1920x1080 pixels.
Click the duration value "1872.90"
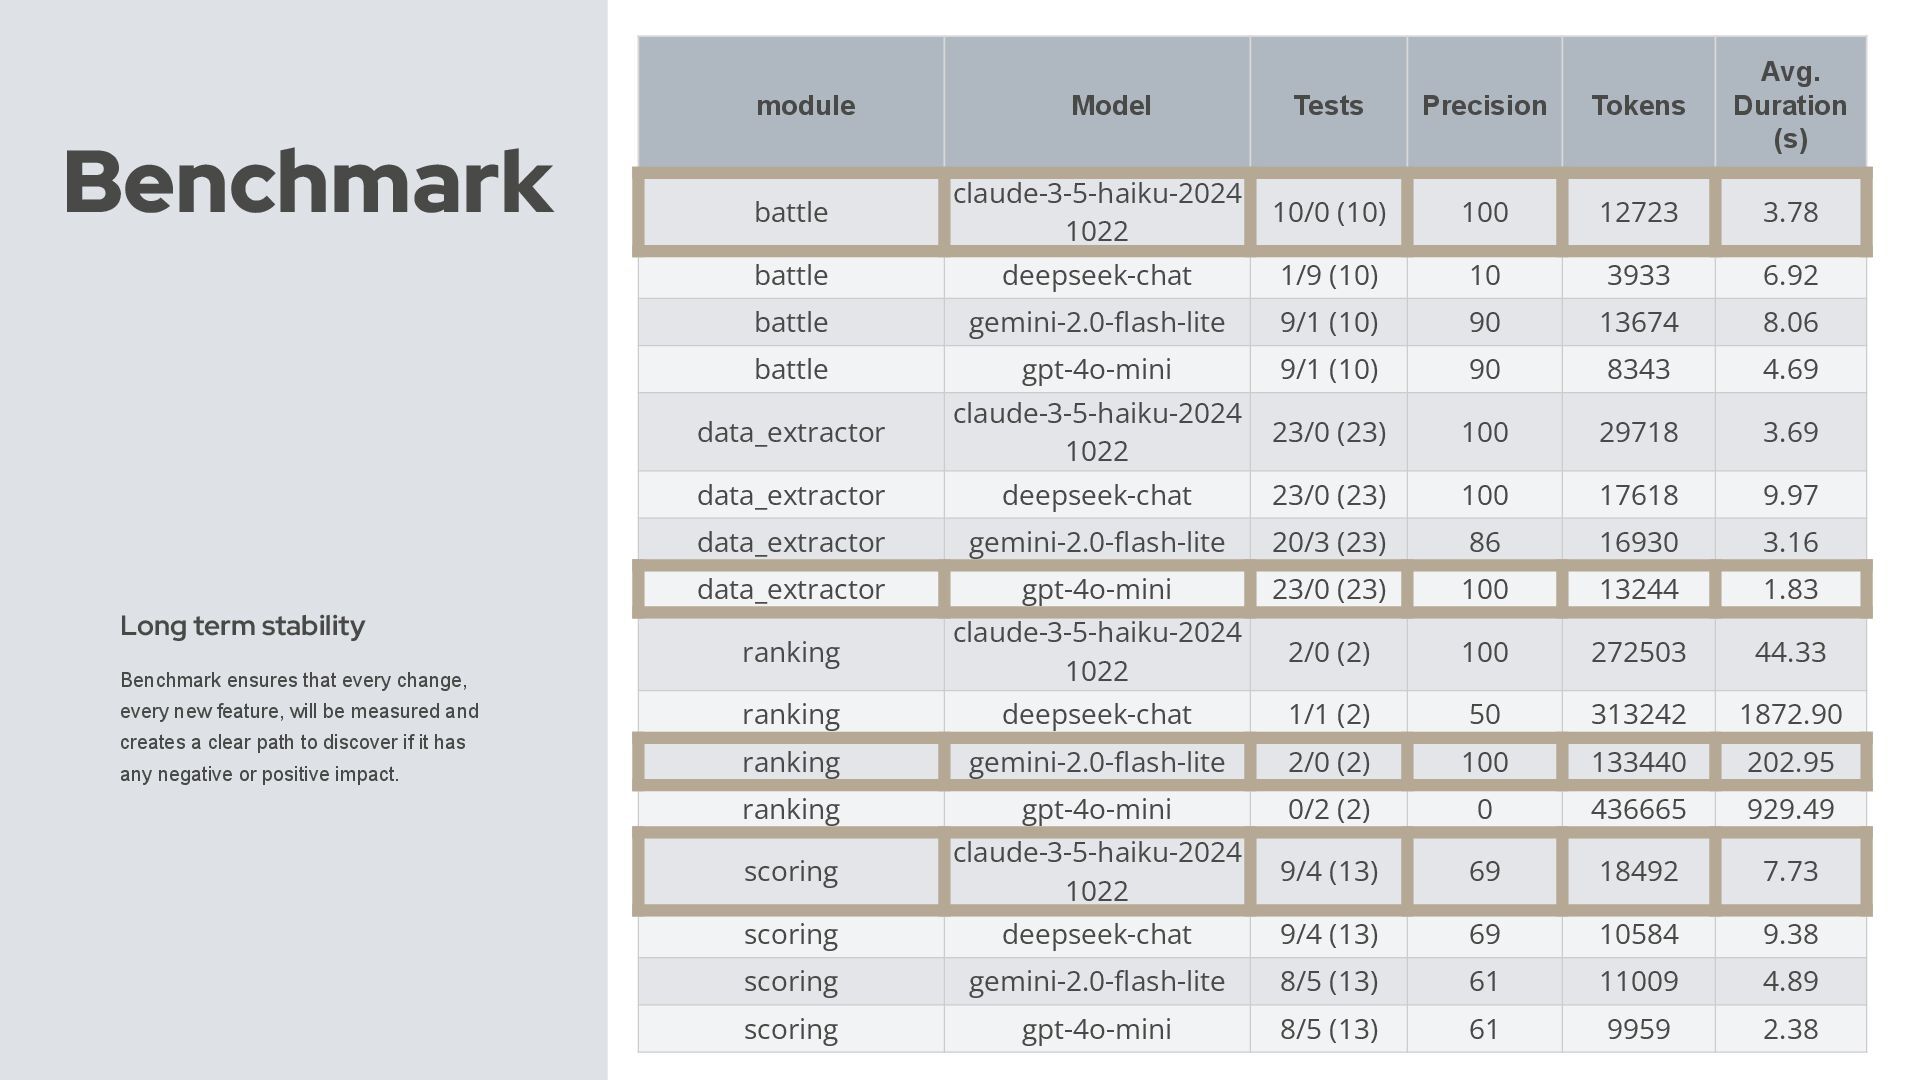(1790, 714)
